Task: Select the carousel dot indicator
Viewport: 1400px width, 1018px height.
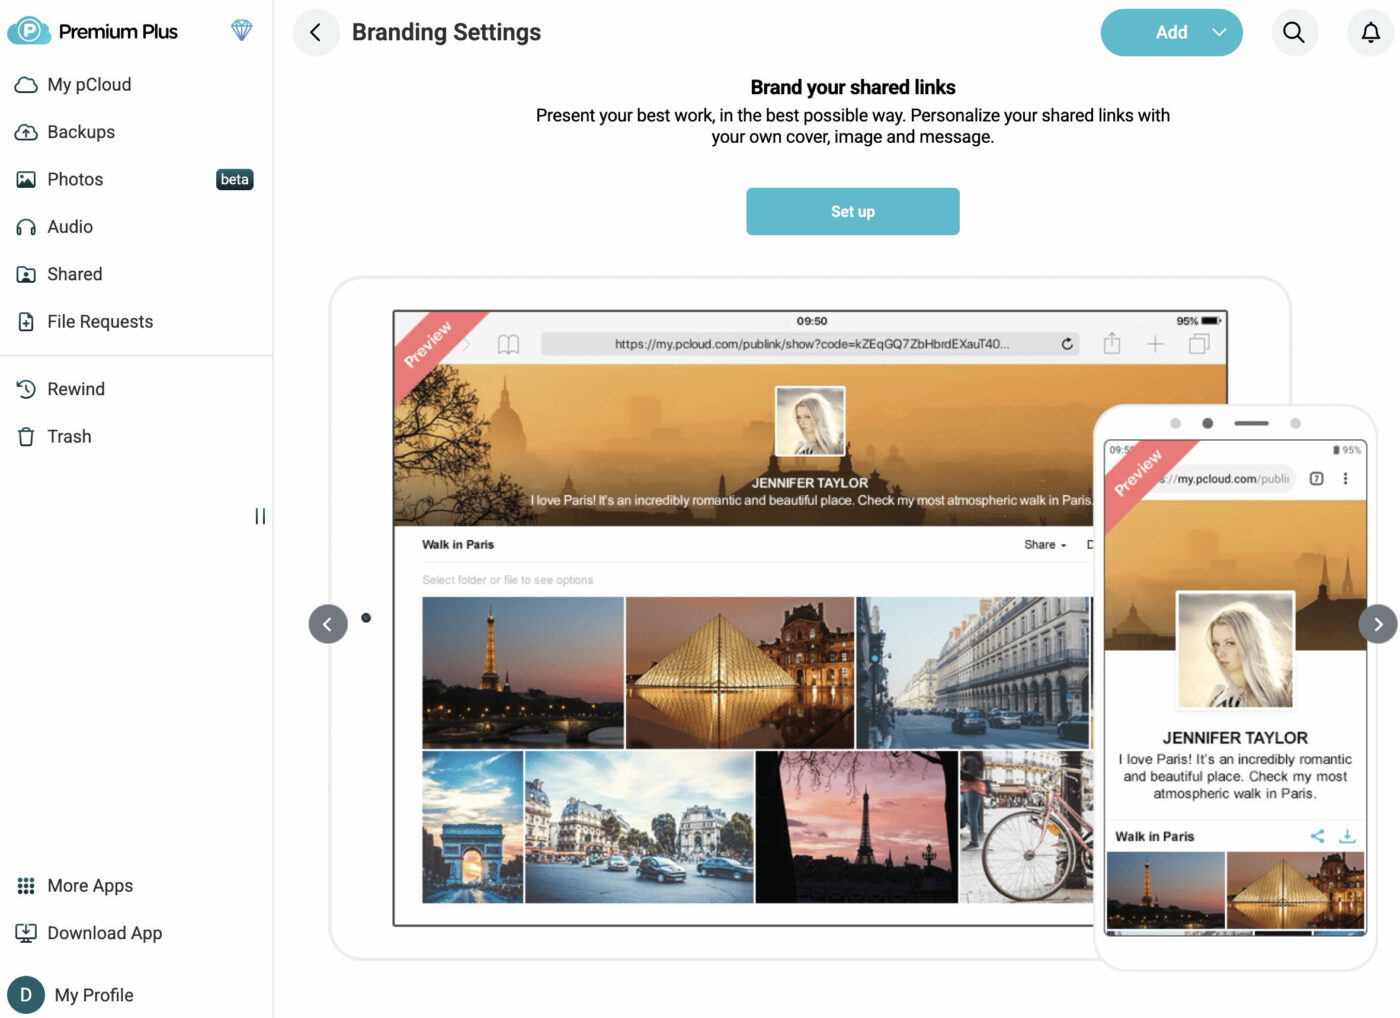Action: point(366,618)
